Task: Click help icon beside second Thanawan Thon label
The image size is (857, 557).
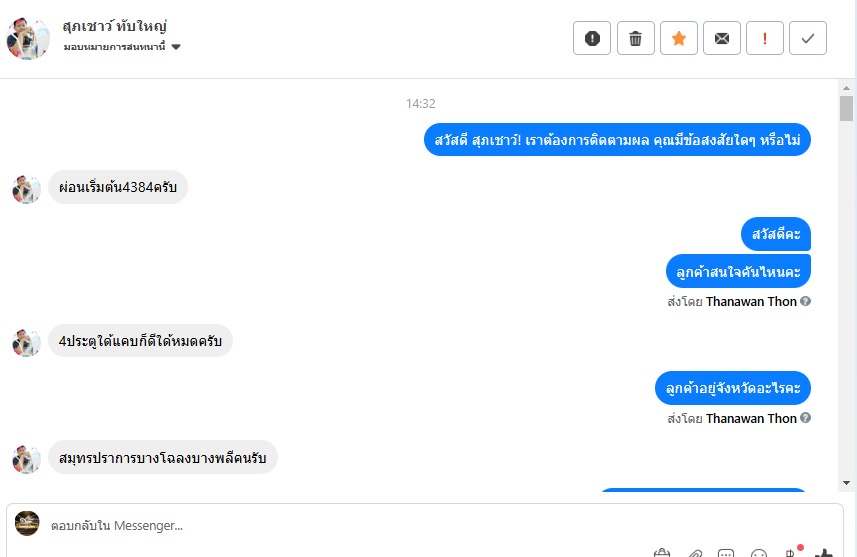Action: (x=806, y=418)
